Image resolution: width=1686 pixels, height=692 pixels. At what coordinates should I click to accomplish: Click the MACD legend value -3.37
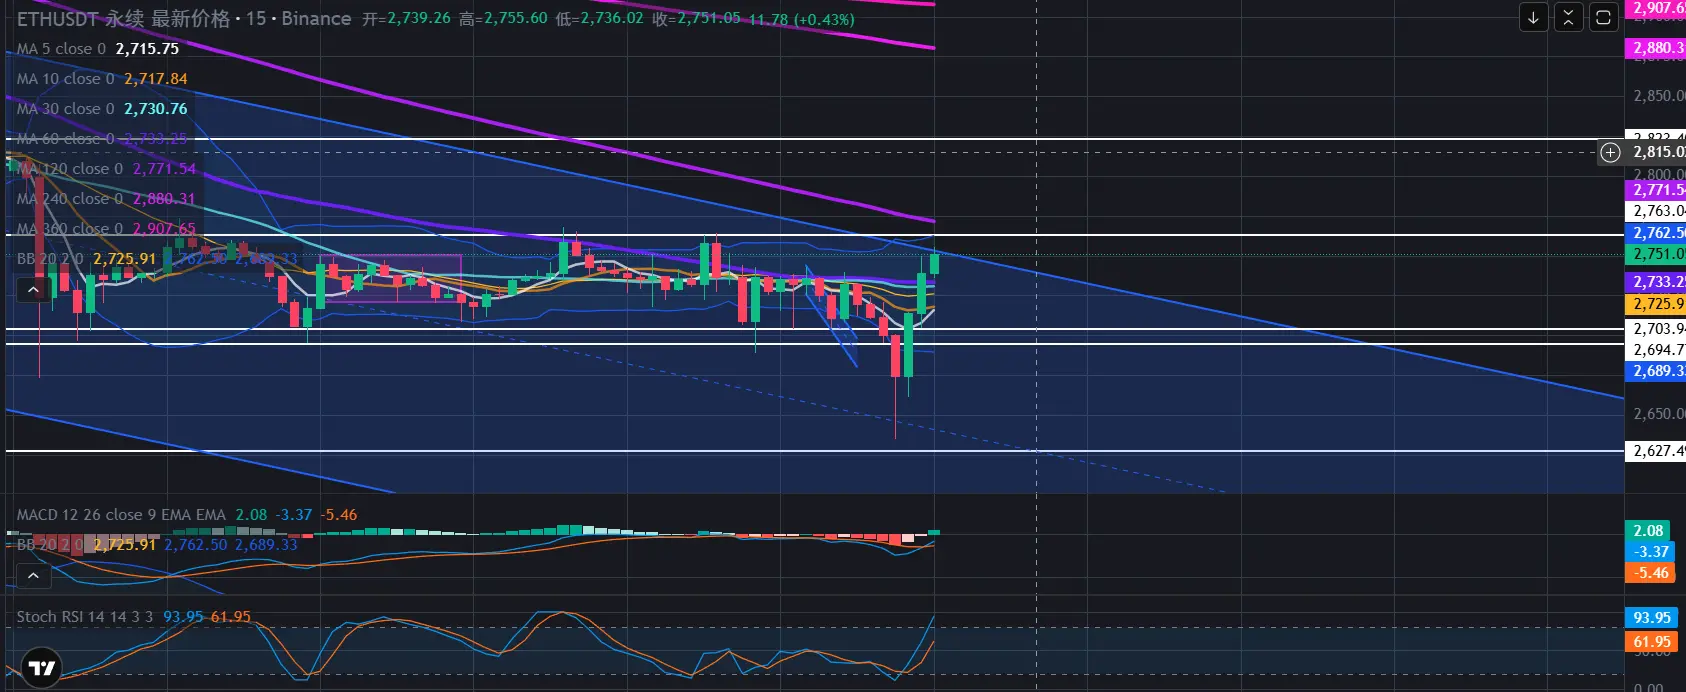pos(295,515)
